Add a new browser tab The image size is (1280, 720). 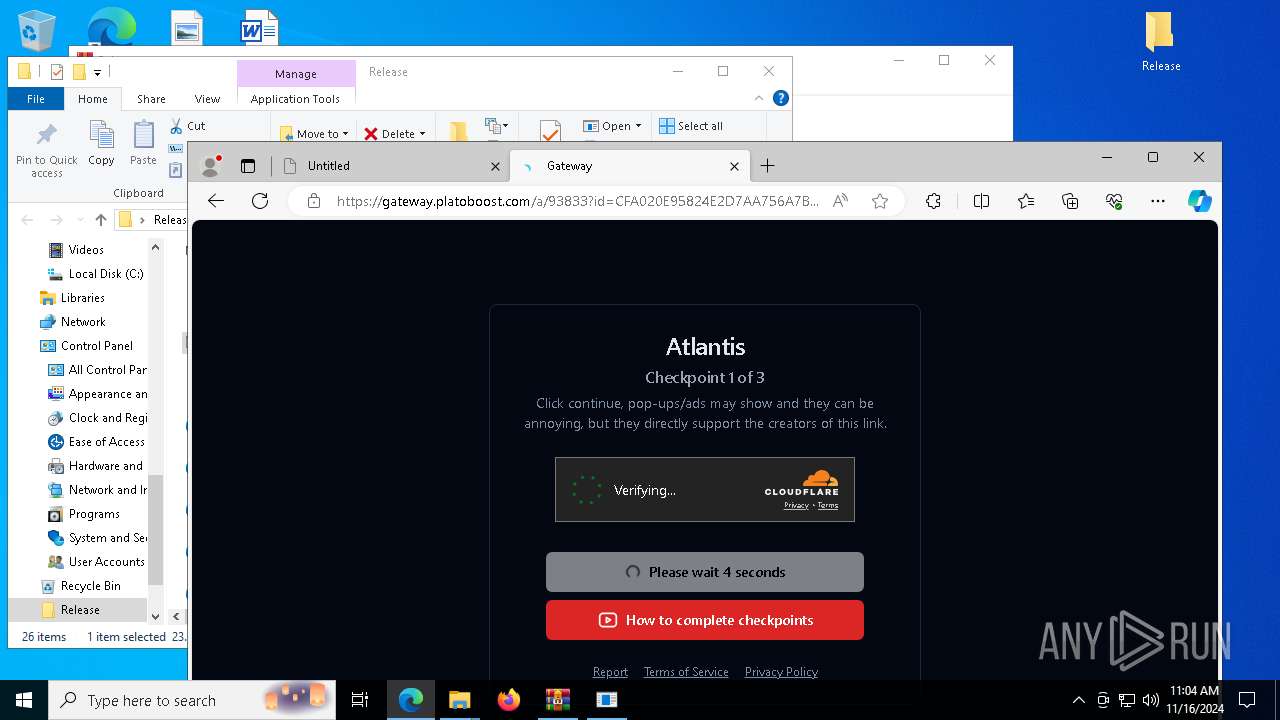pos(767,166)
